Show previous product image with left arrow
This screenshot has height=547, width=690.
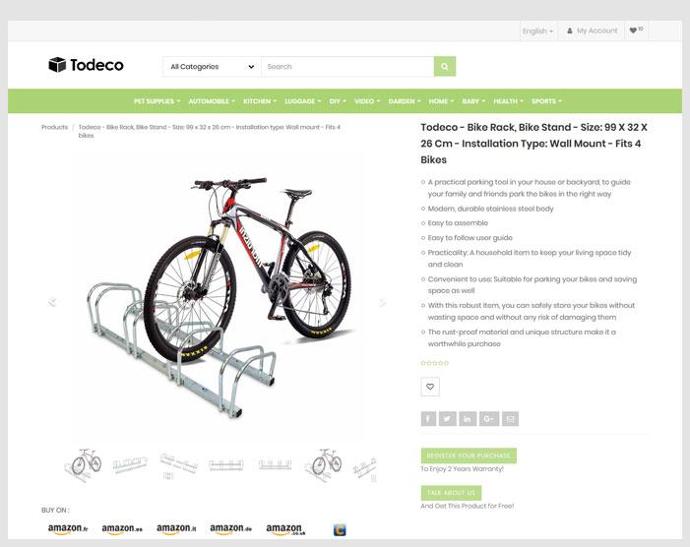pos(52,302)
